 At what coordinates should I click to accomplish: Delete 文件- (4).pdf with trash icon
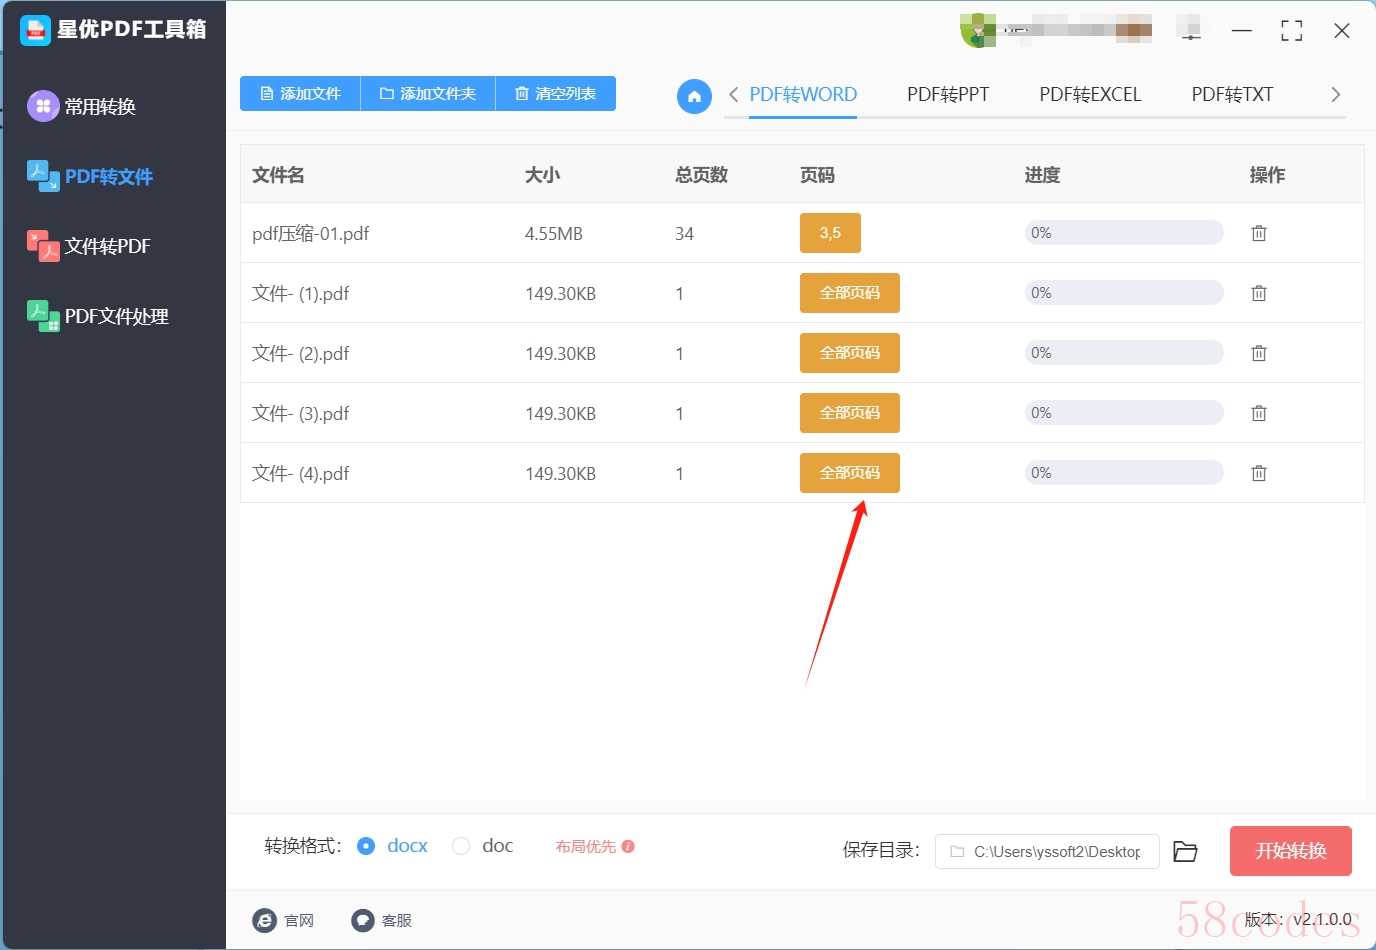click(1259, 473)
